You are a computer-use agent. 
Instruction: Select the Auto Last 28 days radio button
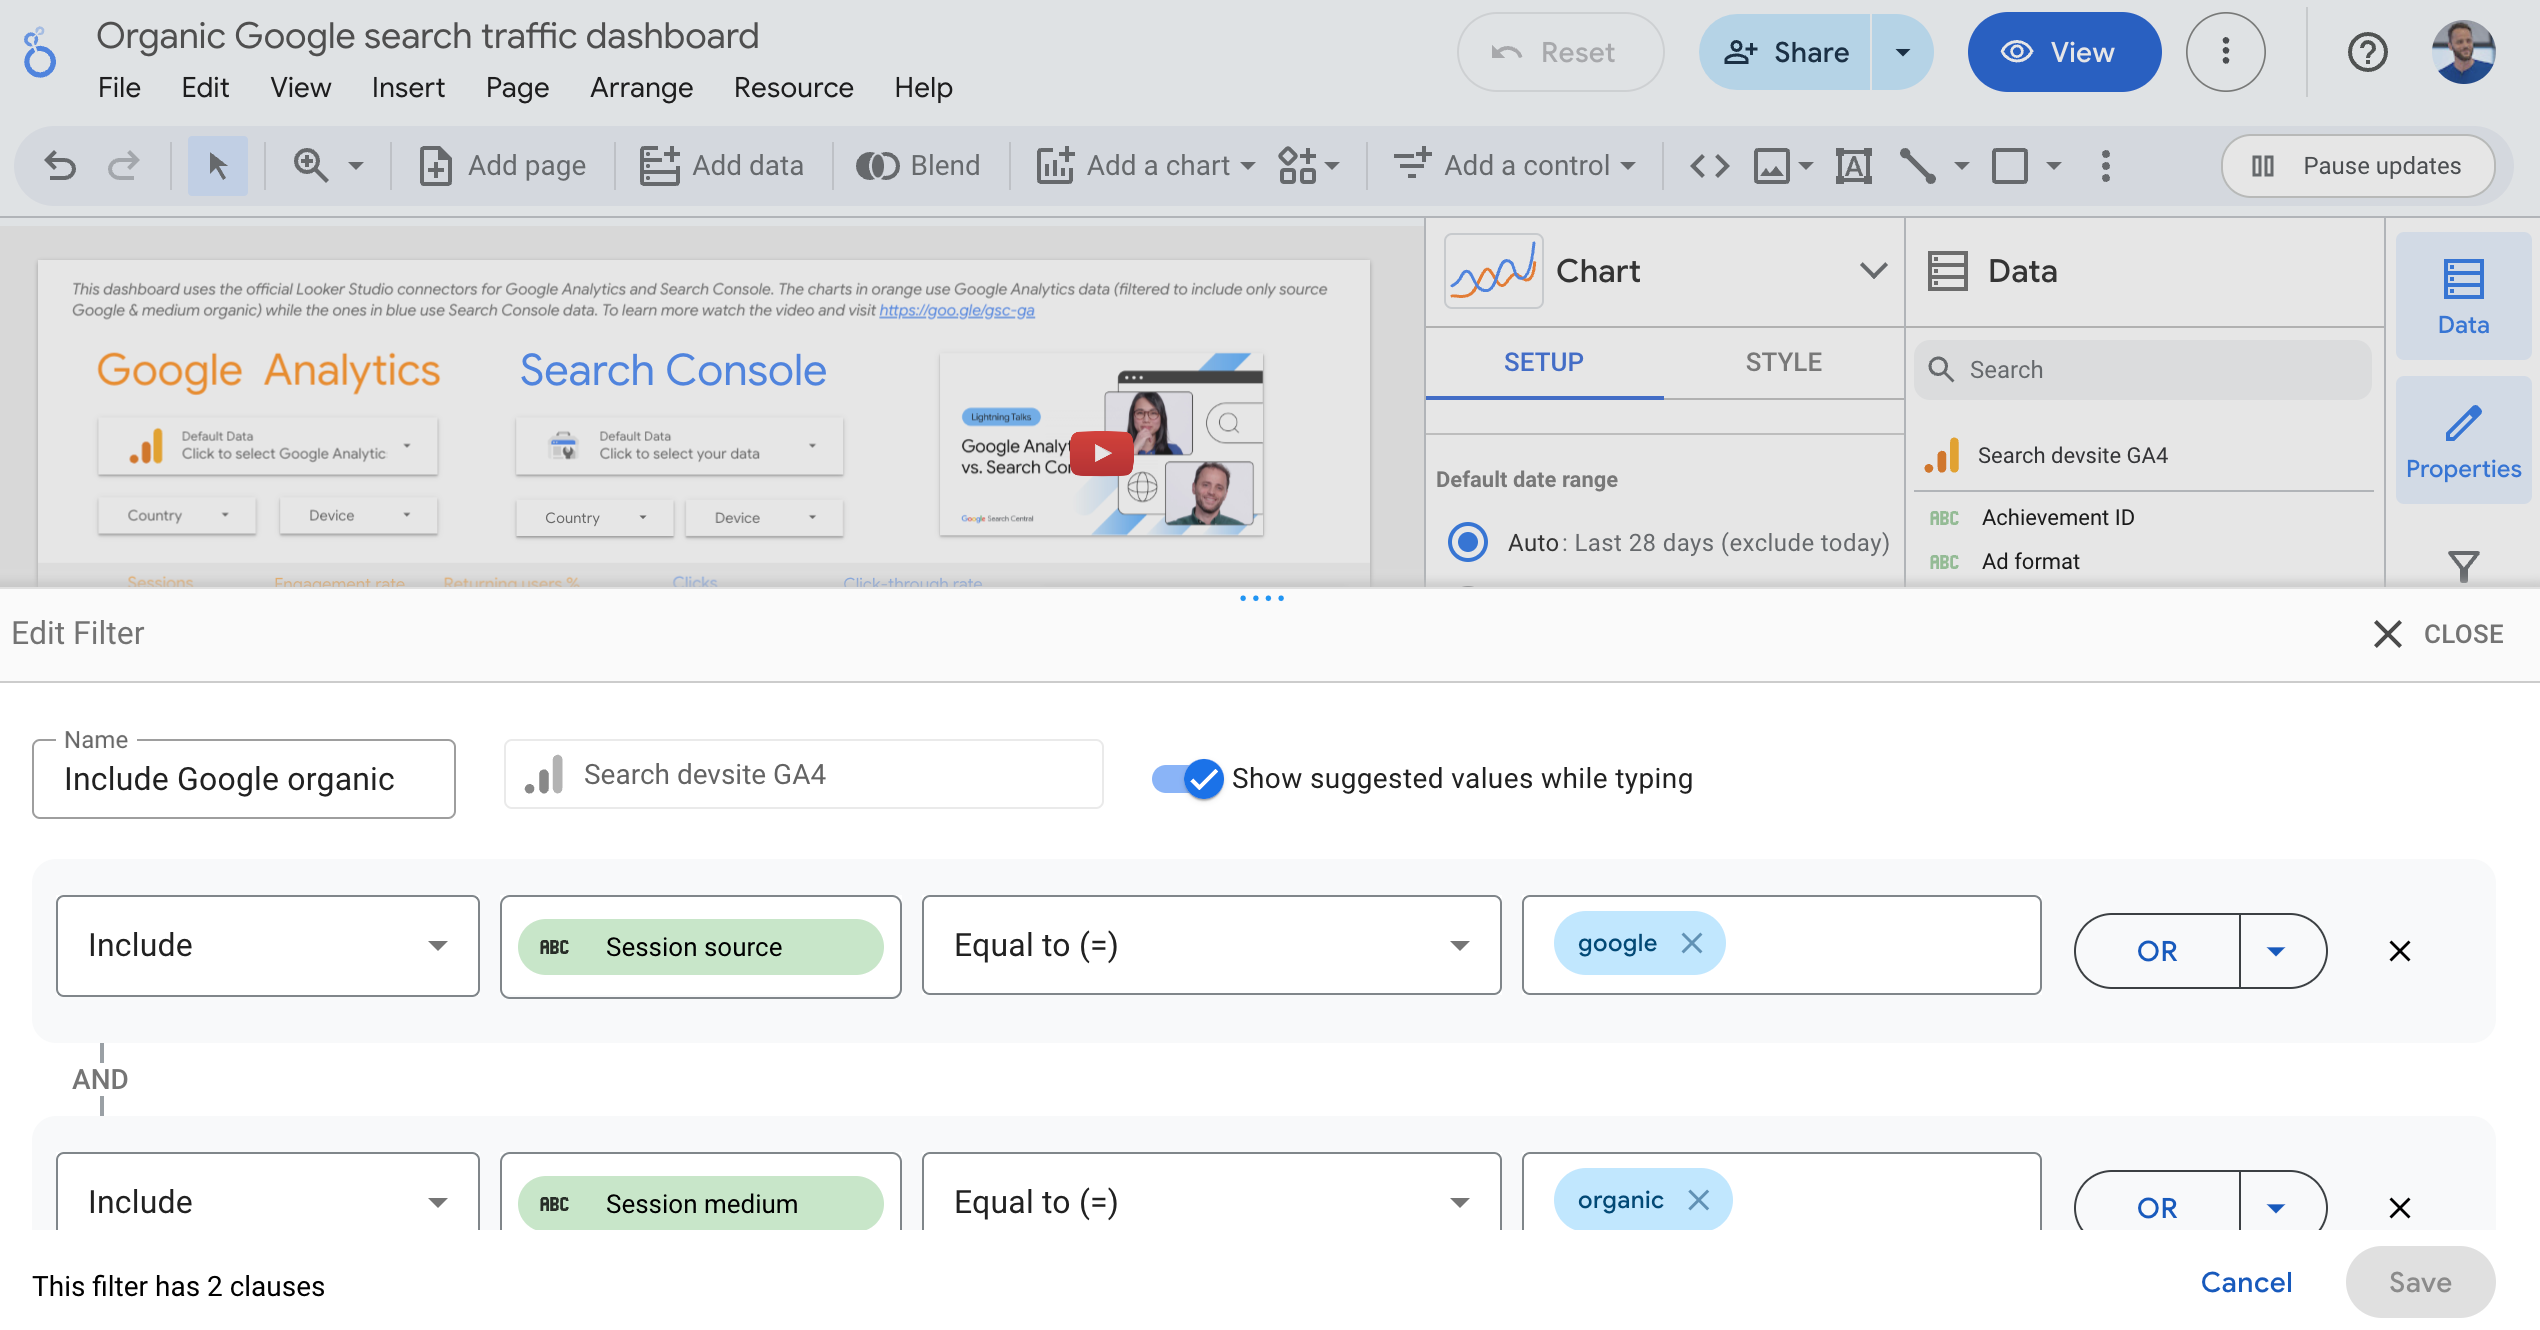[x=1460, y=541]
